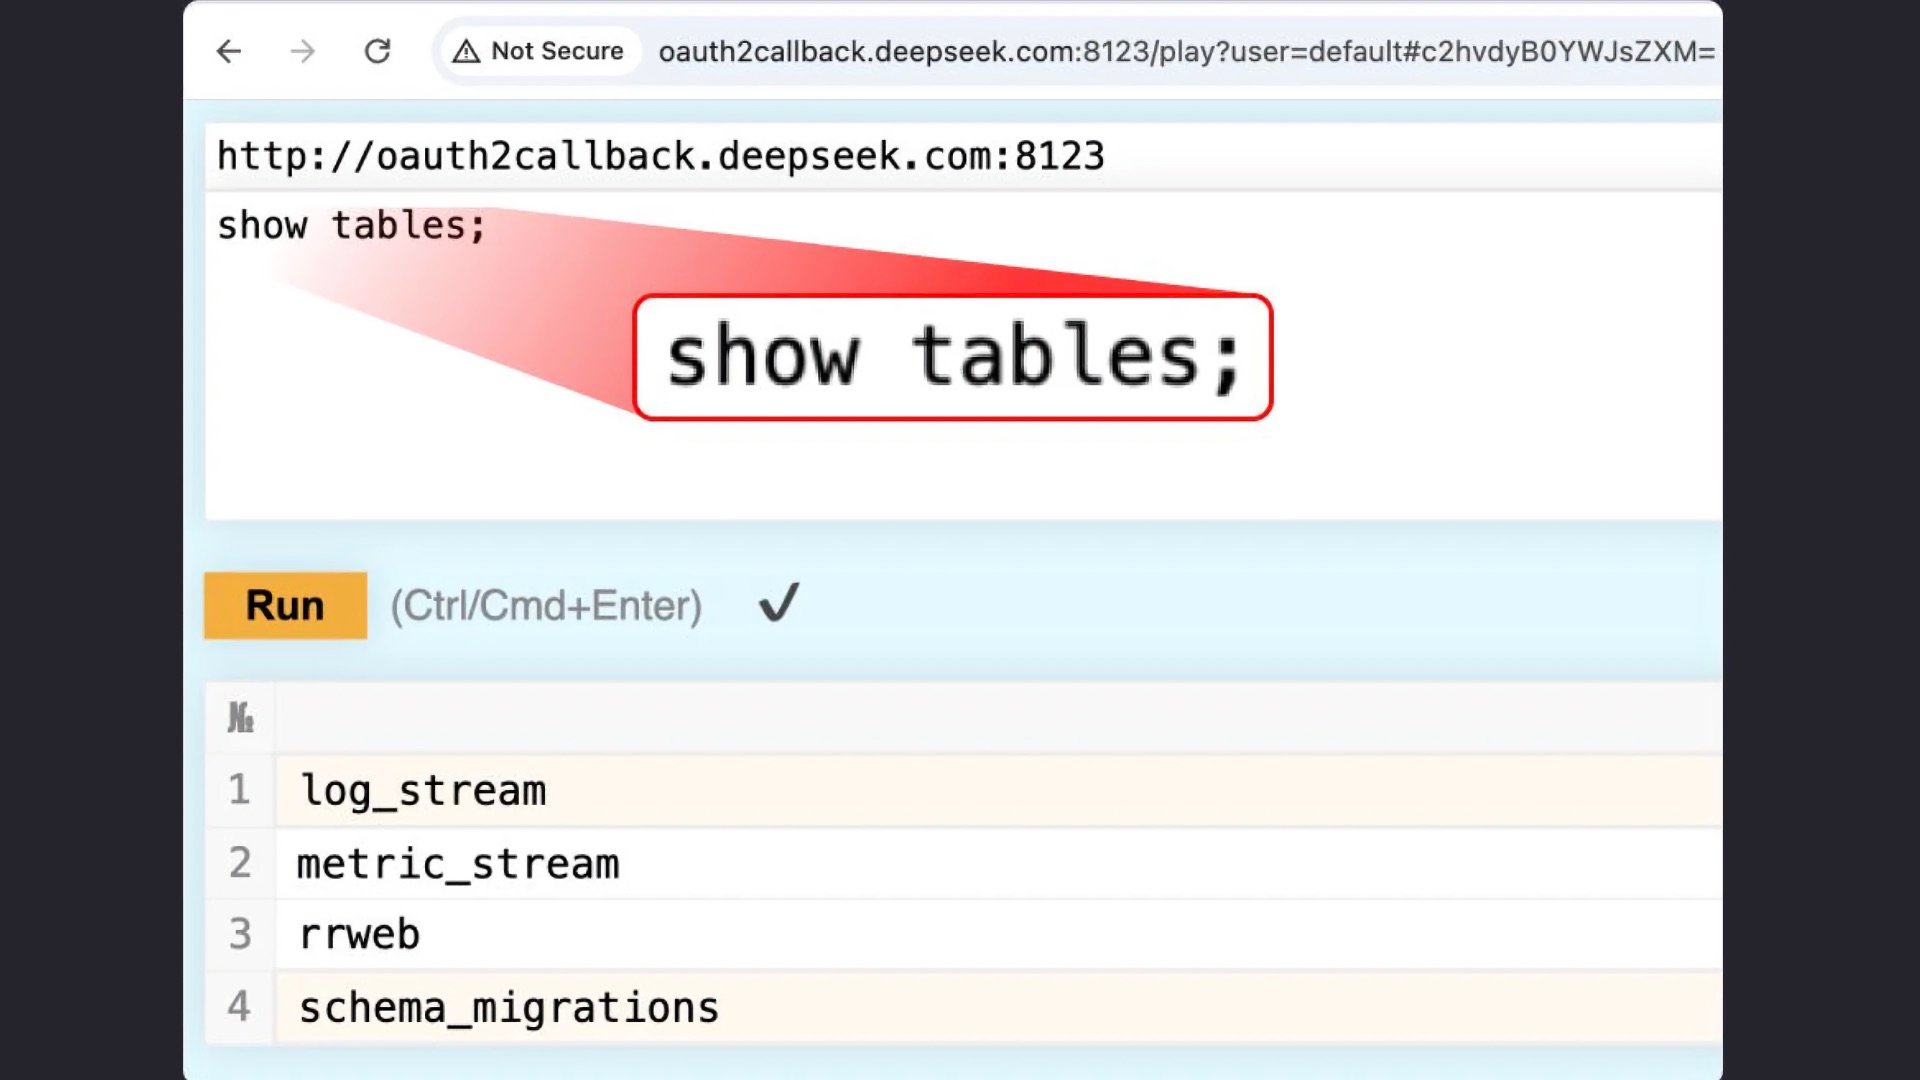1920x1080 pixels.
Task: Select the rrweb result row
Action: (998, 934)
